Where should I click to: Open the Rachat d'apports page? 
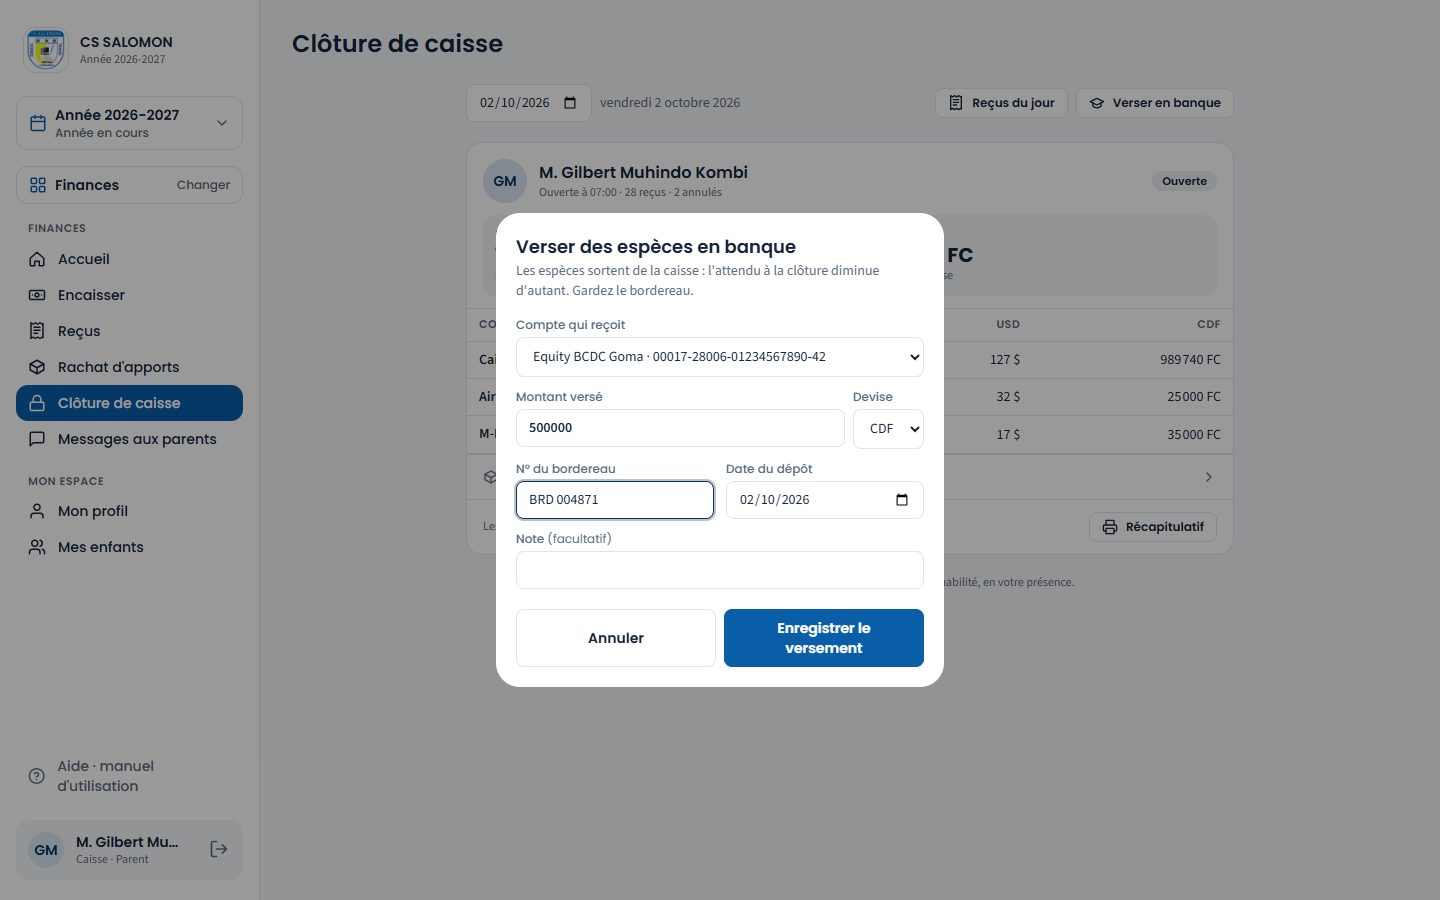pos(129,367)
